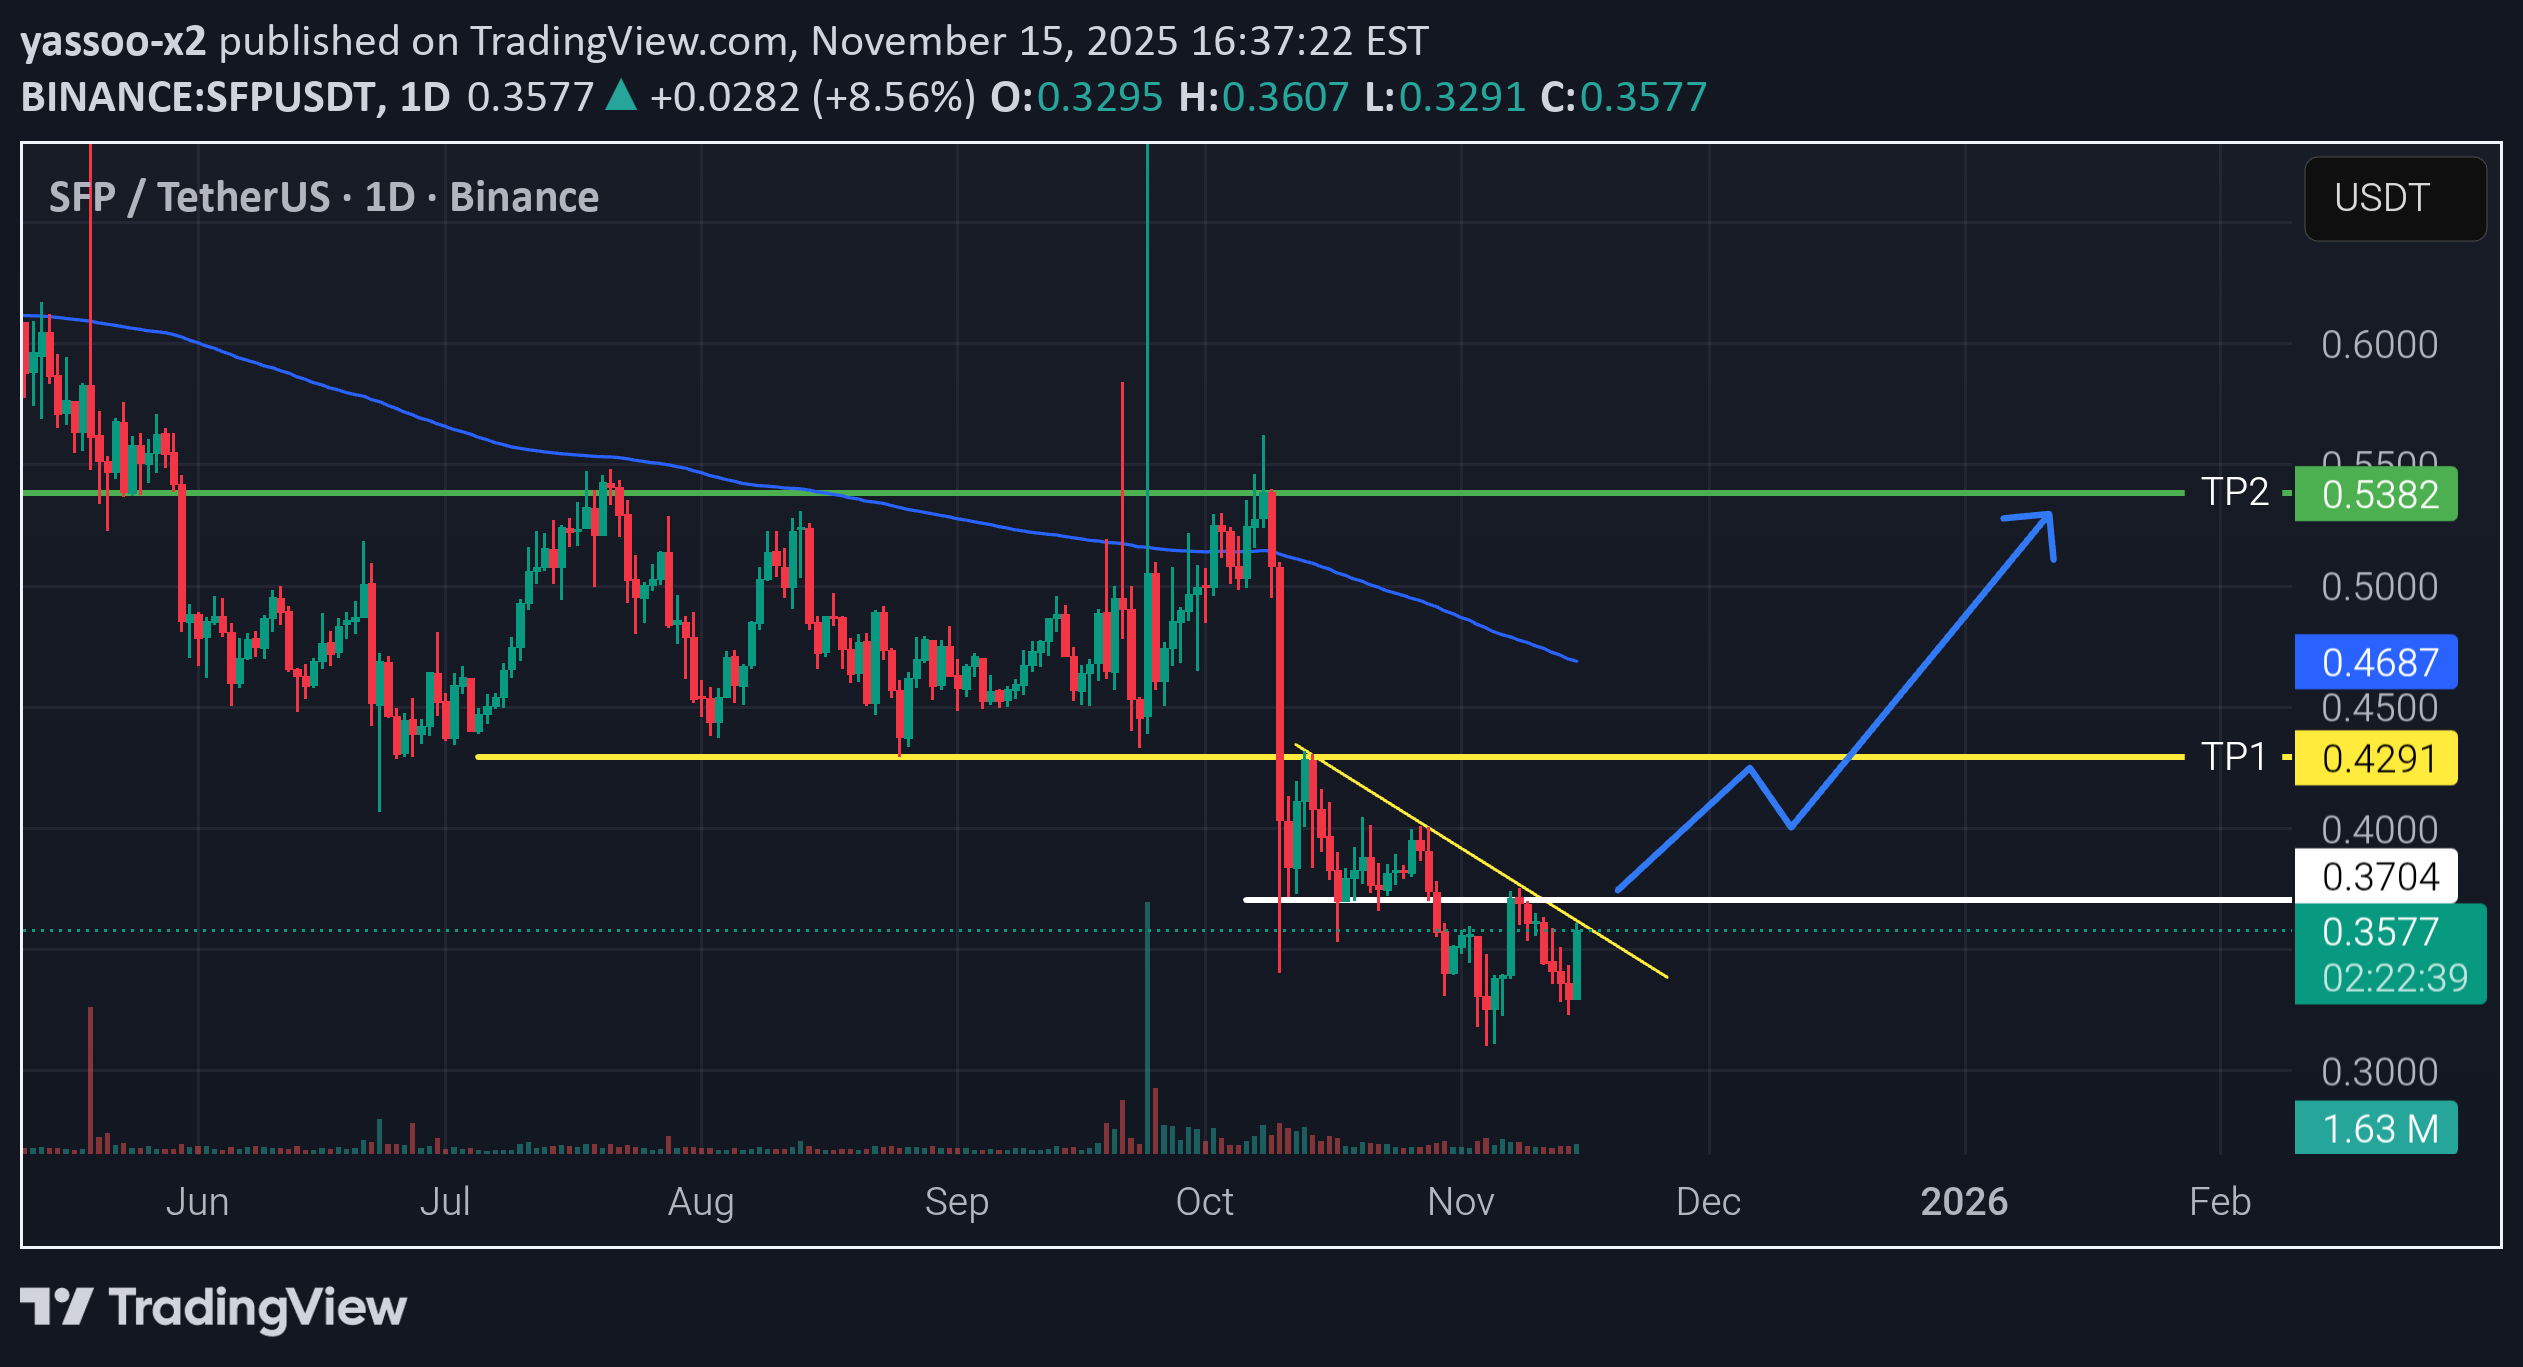This screenshot has height=1367, width=2523.
Task: Click the green up-triangle price change icon
Action: coord(621,96)
